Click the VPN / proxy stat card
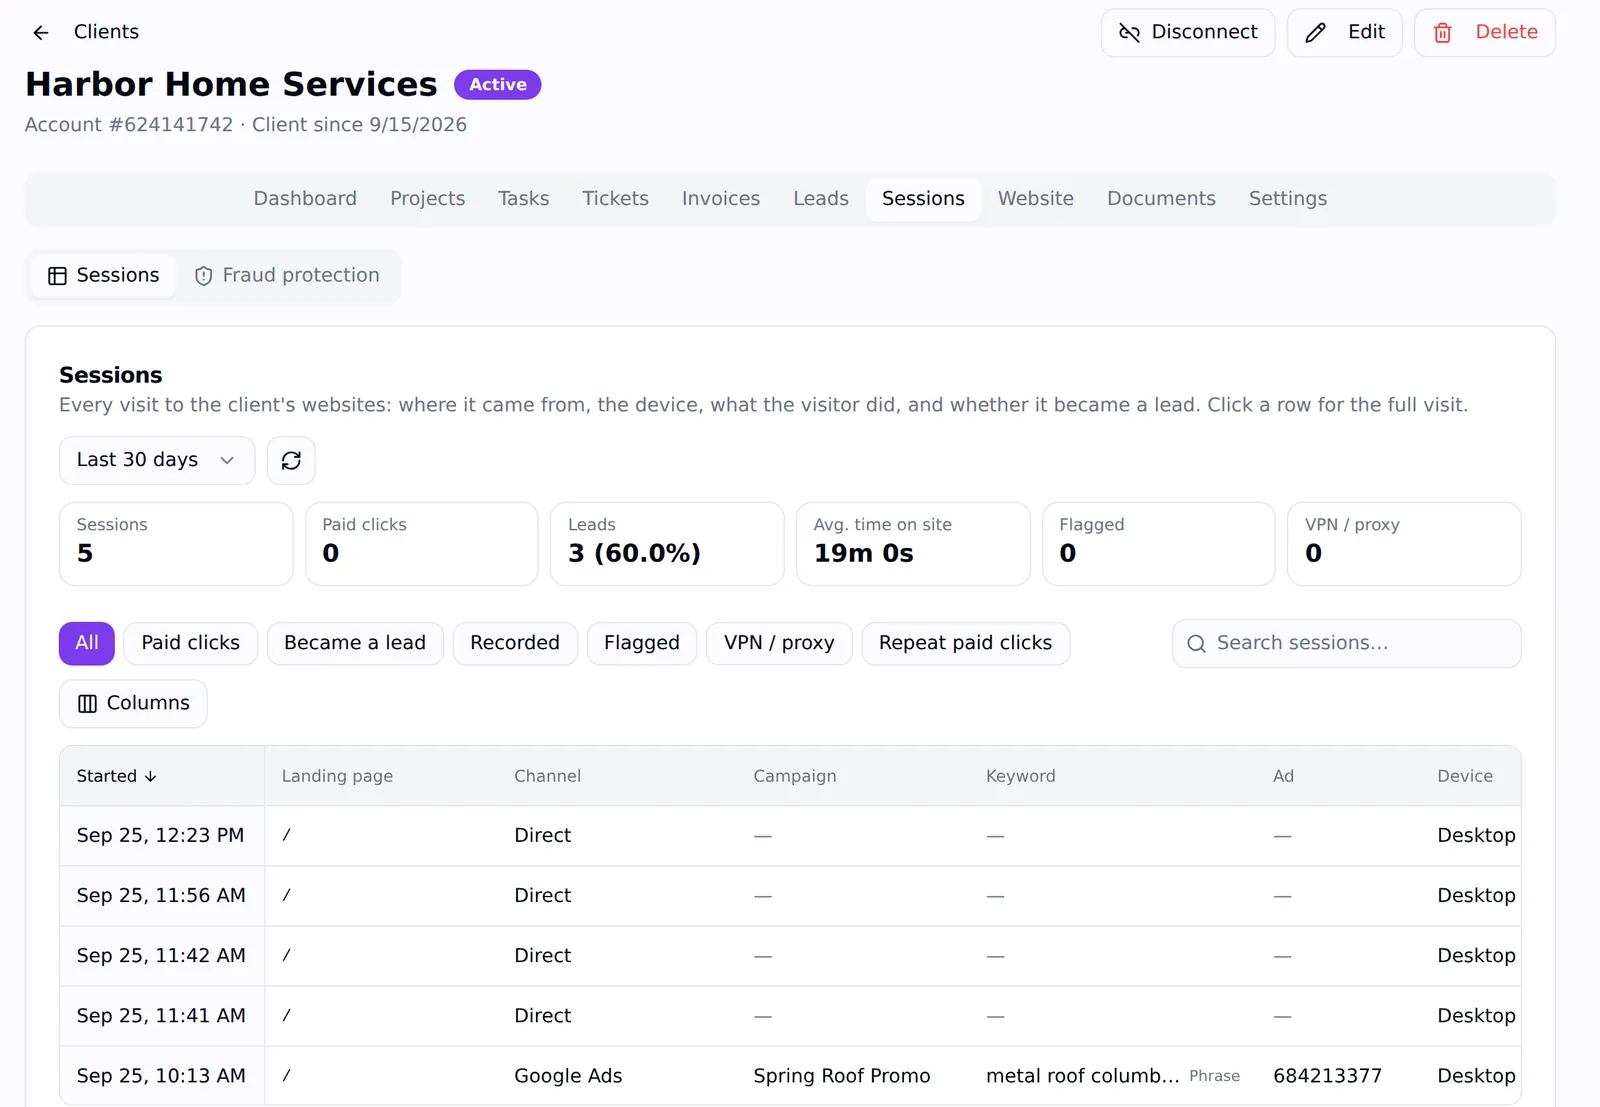 coord(1404,544)
